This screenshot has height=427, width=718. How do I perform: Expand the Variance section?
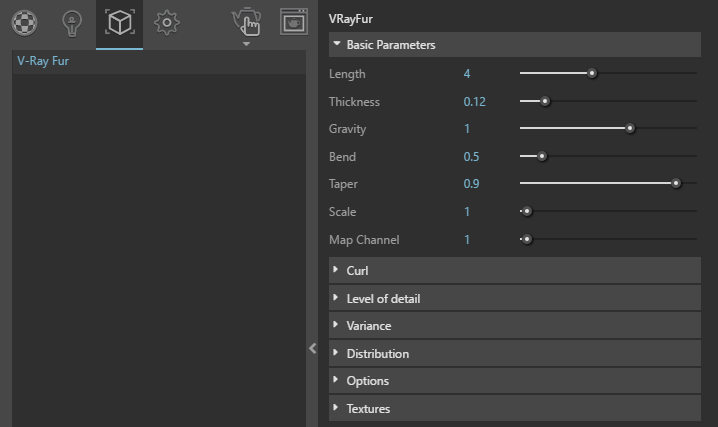(x=515, y=326)
